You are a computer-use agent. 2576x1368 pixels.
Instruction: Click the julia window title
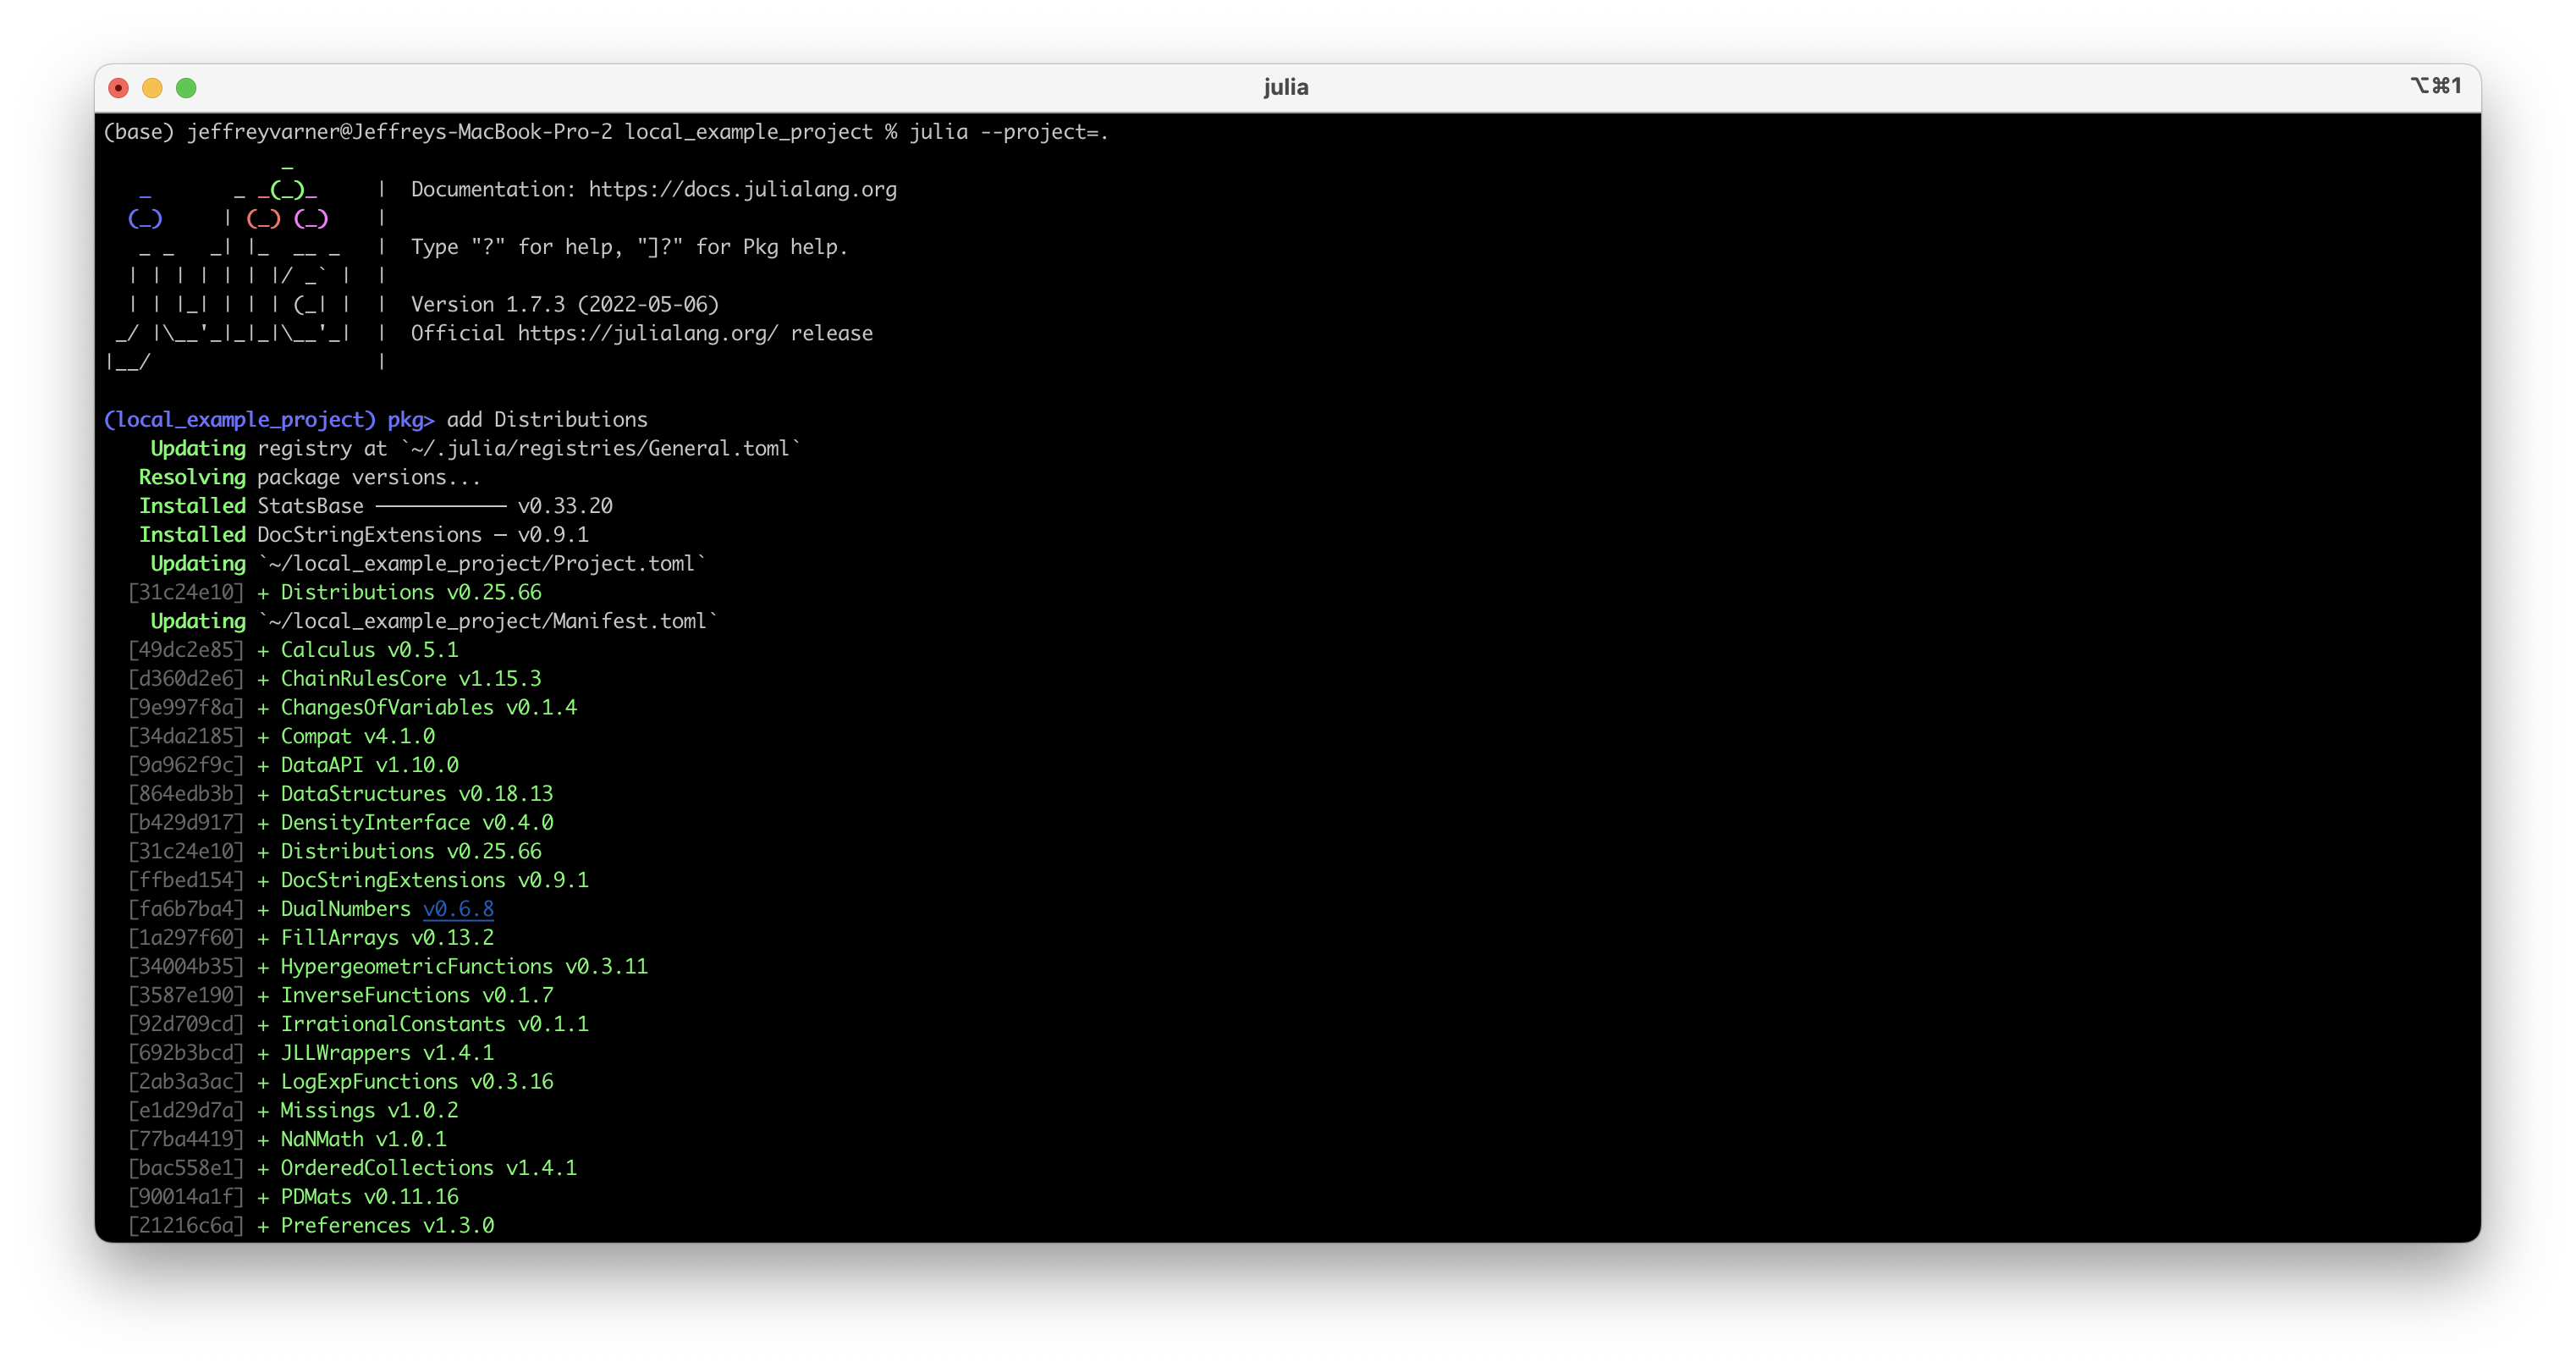(x=1286, y=87)
